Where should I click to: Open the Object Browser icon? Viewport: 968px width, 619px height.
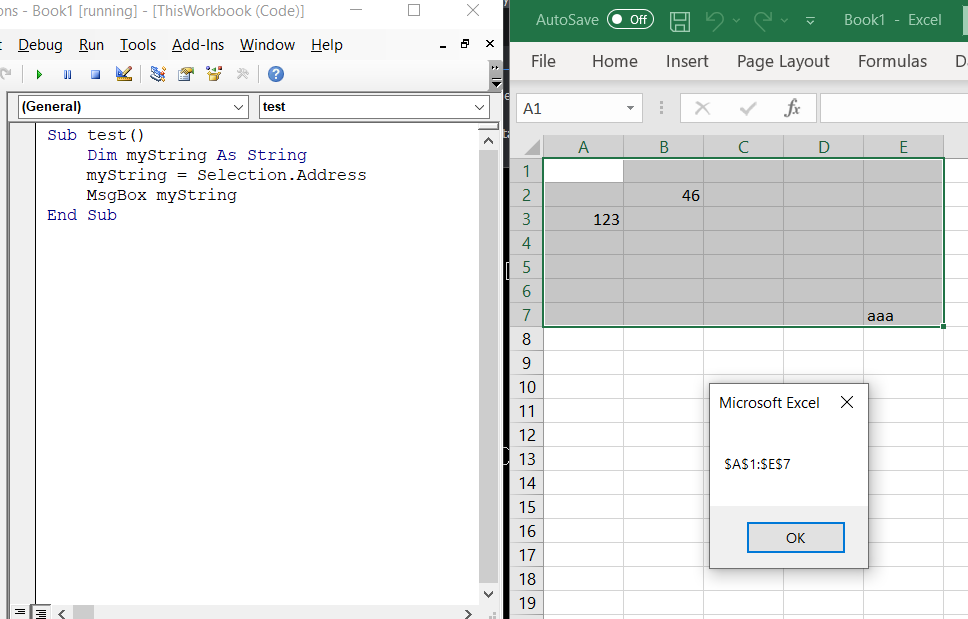pyautogui.click(x=213, y=74)
